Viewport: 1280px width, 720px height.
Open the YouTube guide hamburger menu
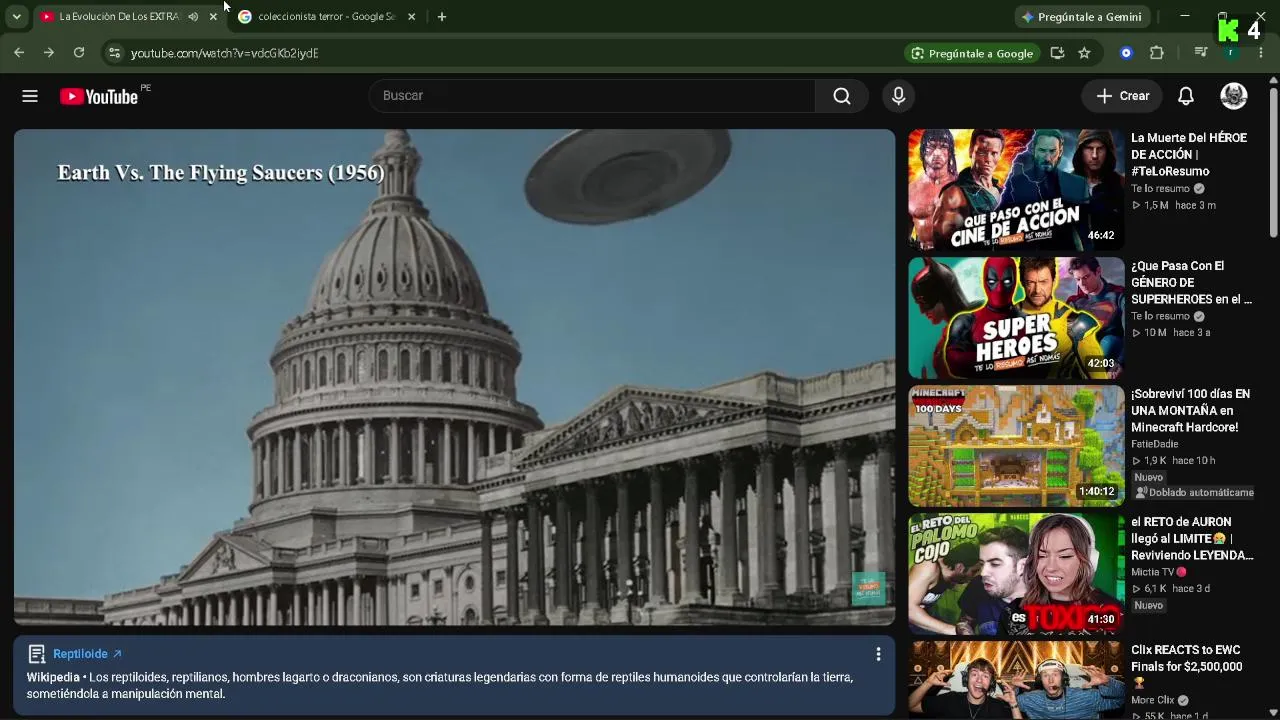tap(30, 96)
